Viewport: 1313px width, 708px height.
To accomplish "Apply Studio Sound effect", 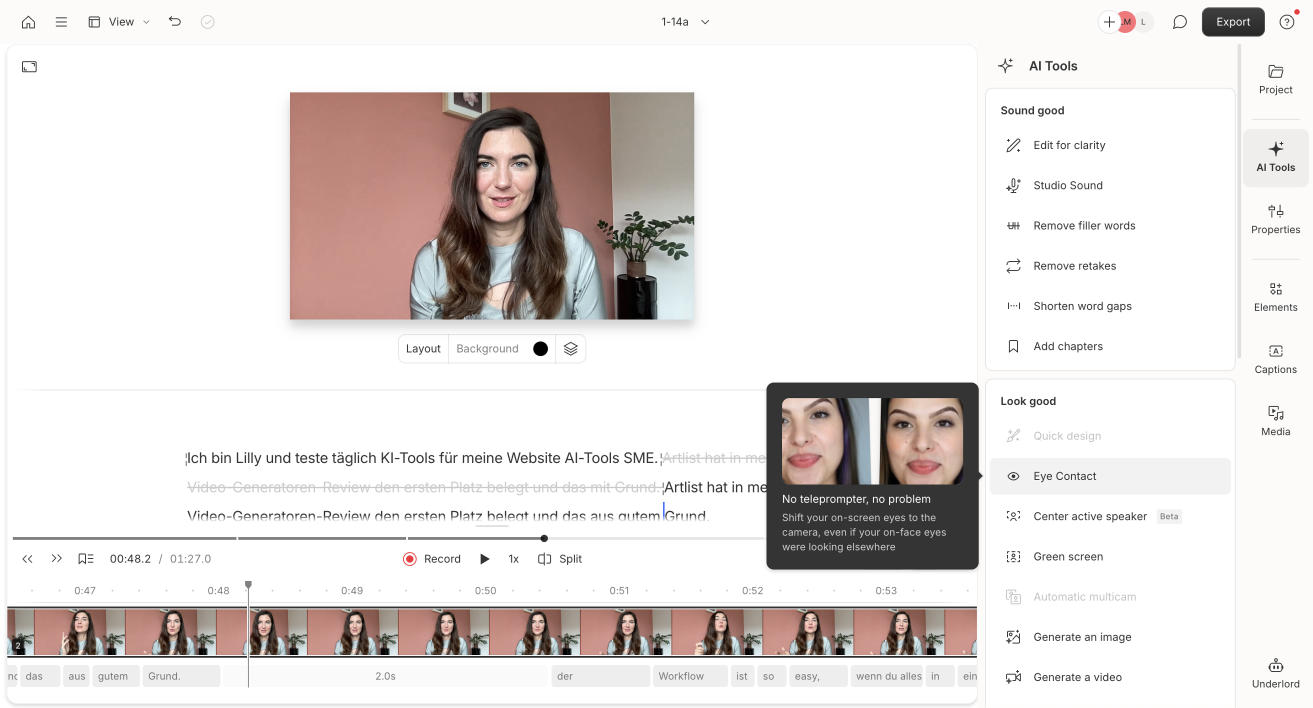I will point(1110,185).
